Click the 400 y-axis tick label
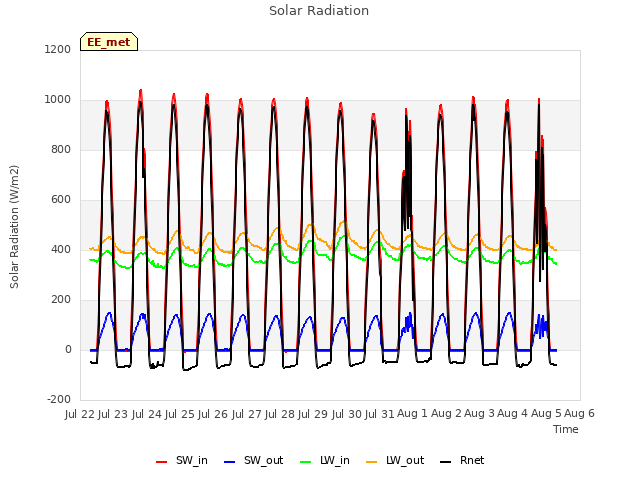 [x=61, y=249]
